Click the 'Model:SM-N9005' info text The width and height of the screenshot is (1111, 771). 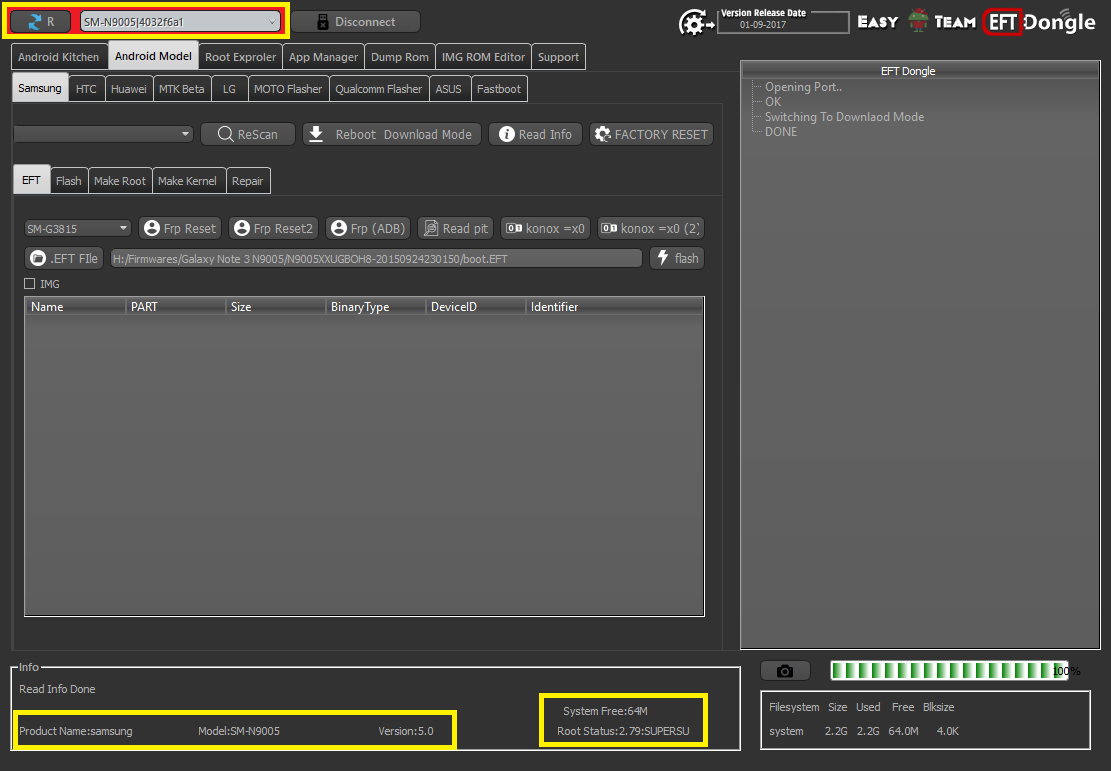pos(239,731)
